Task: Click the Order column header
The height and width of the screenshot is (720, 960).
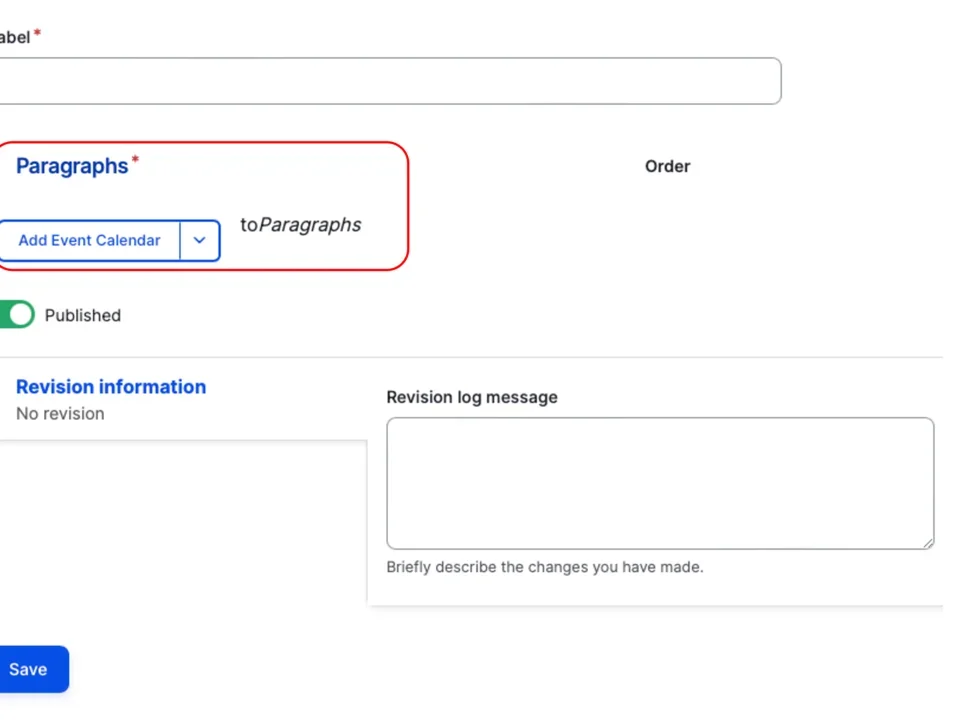Action: tap(667, 166)
